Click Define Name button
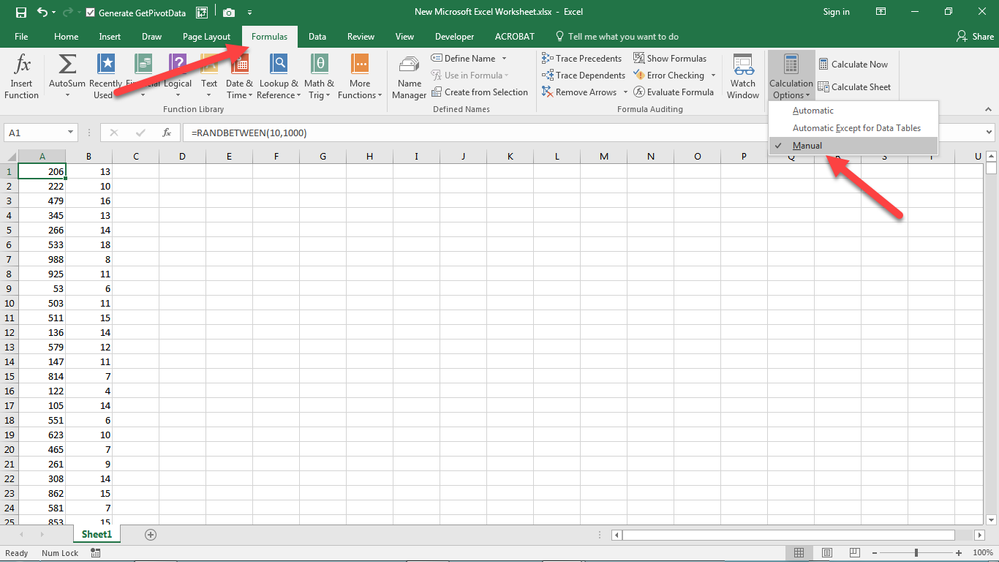999x562 pixels. (x=464, y=58)
